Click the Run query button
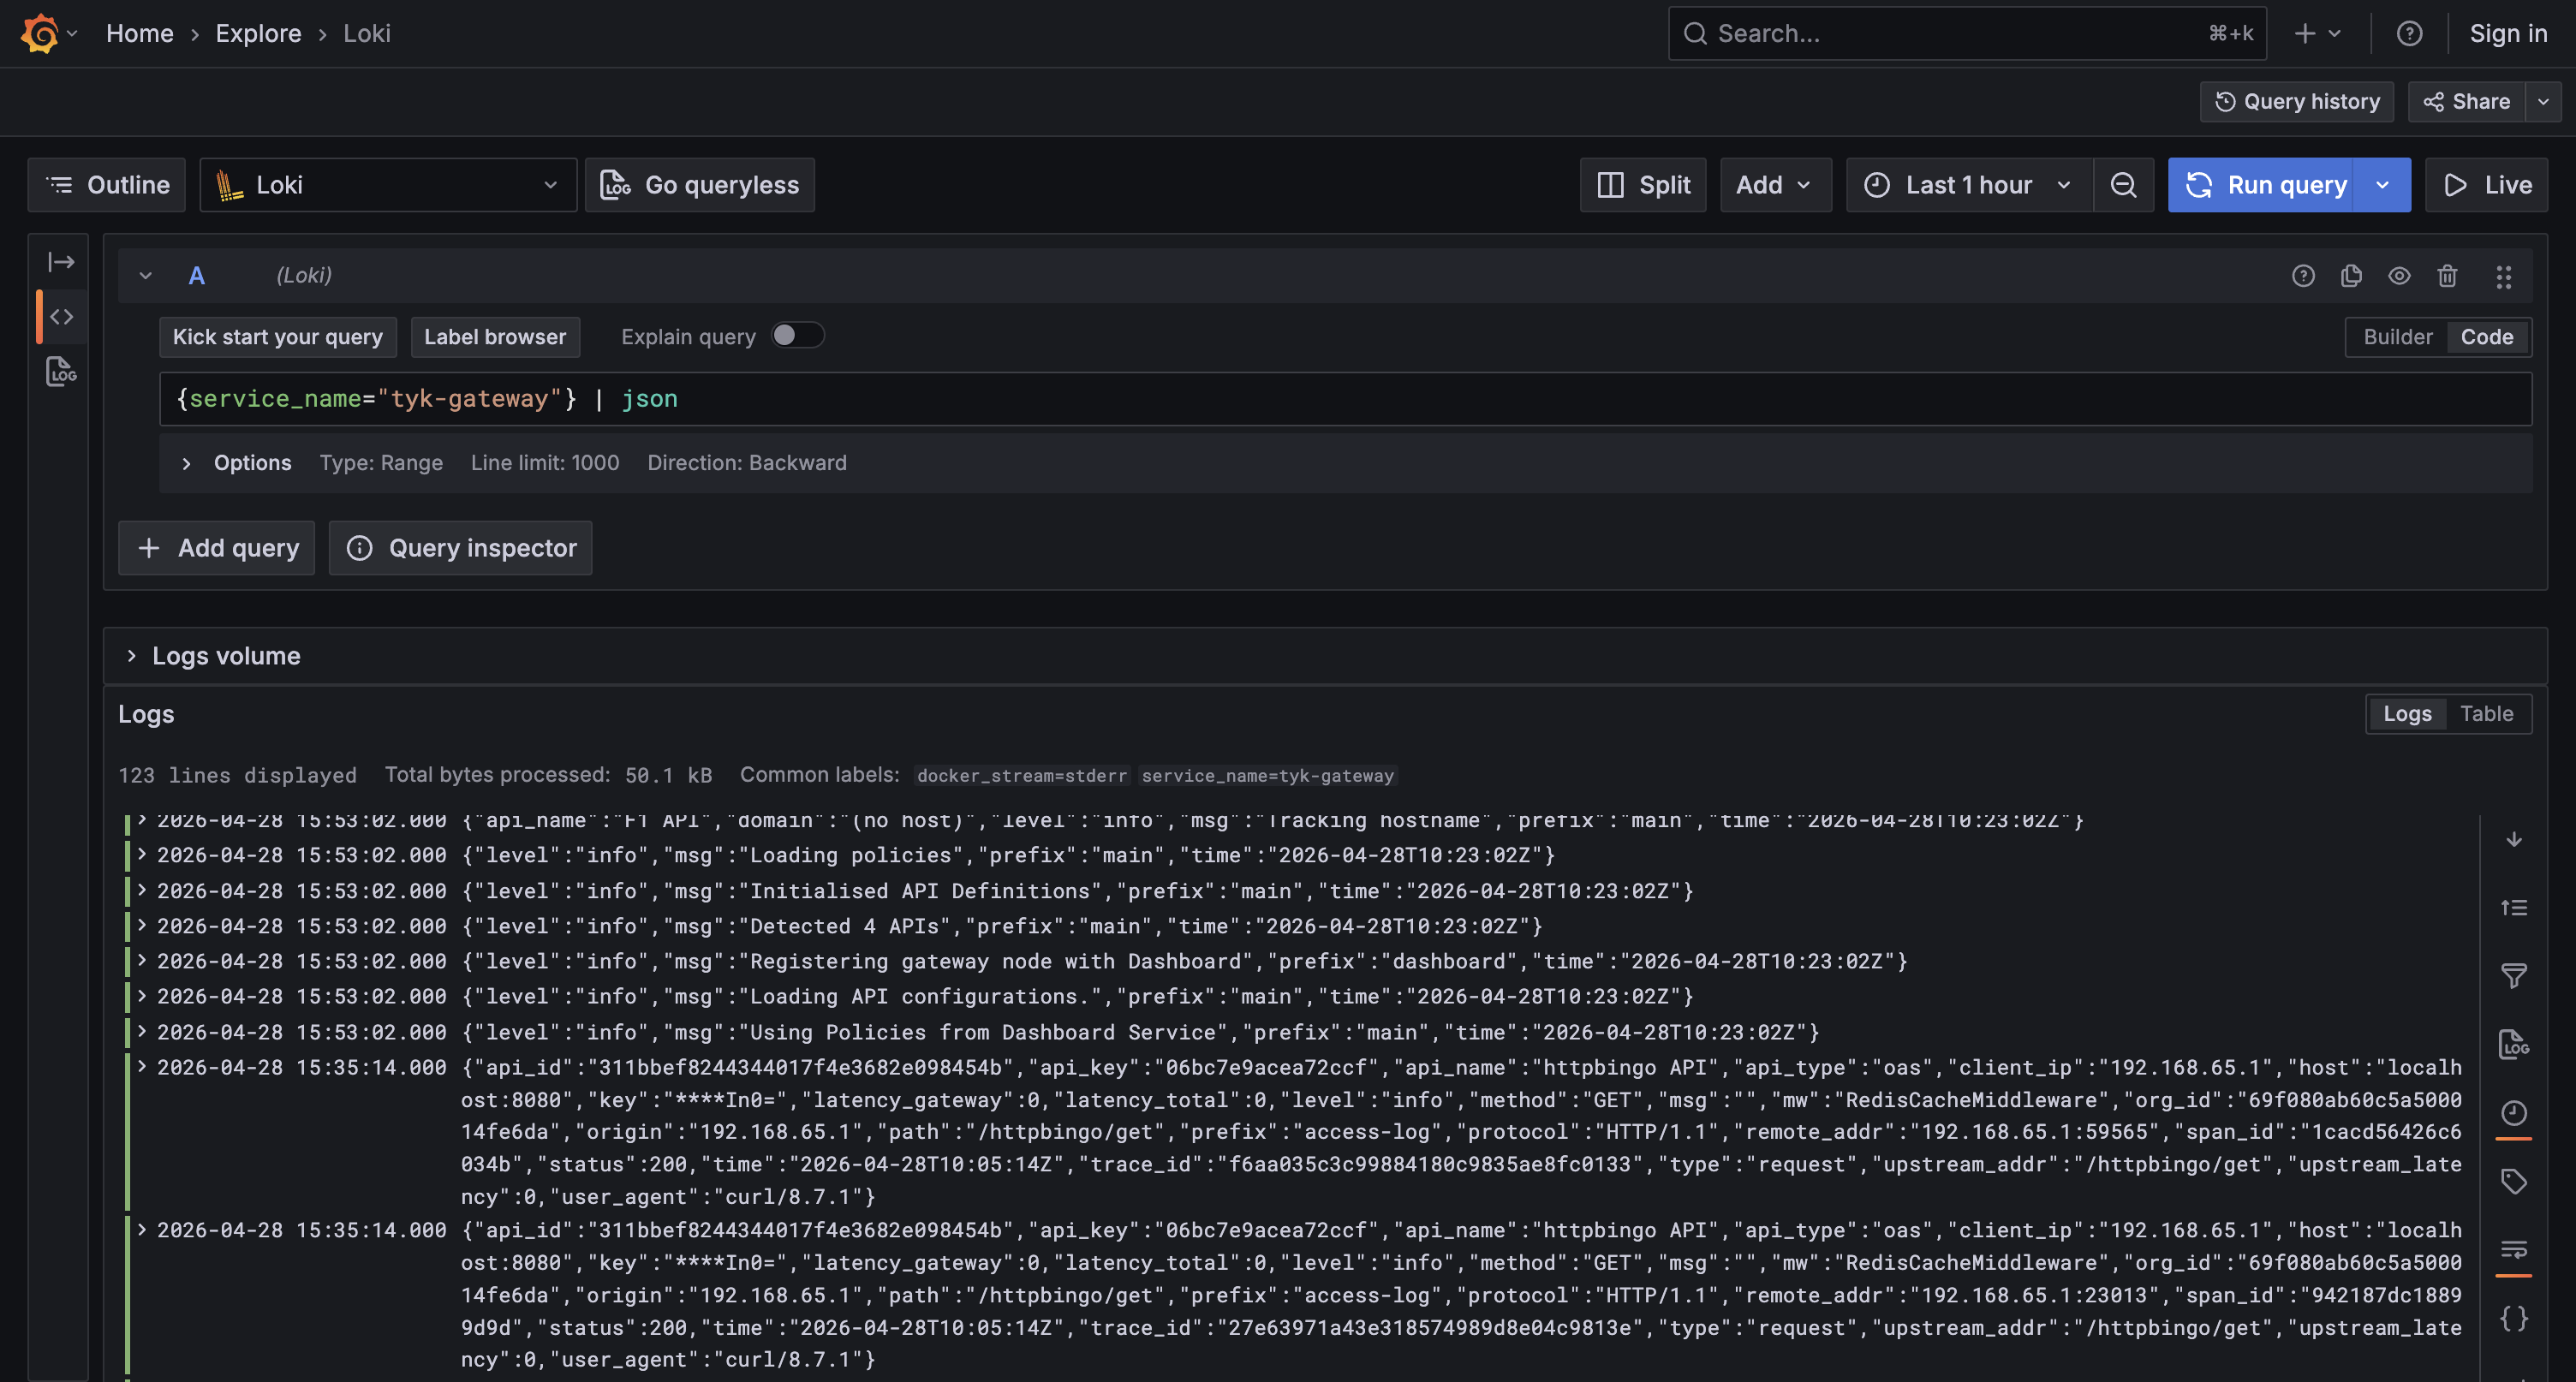 [x=2261, y=185]
